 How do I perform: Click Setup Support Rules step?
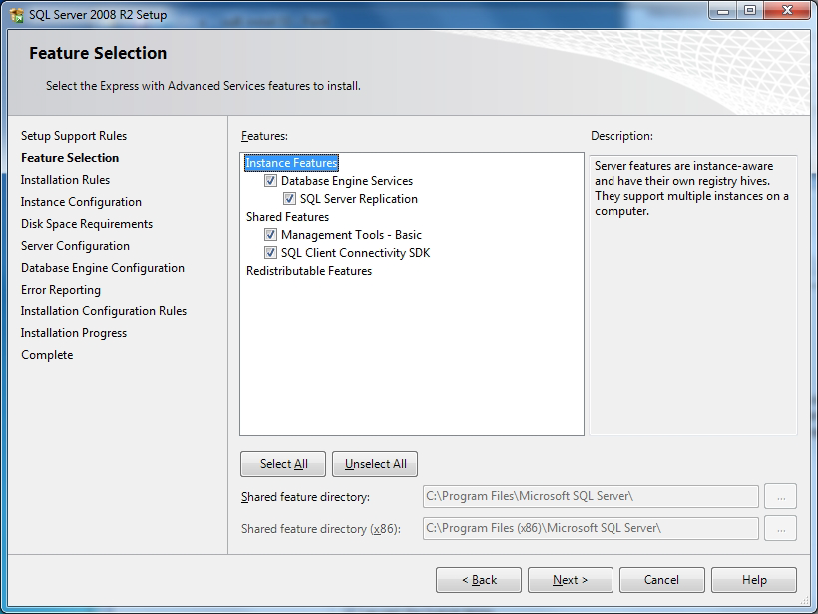click(x=74, y=136)
